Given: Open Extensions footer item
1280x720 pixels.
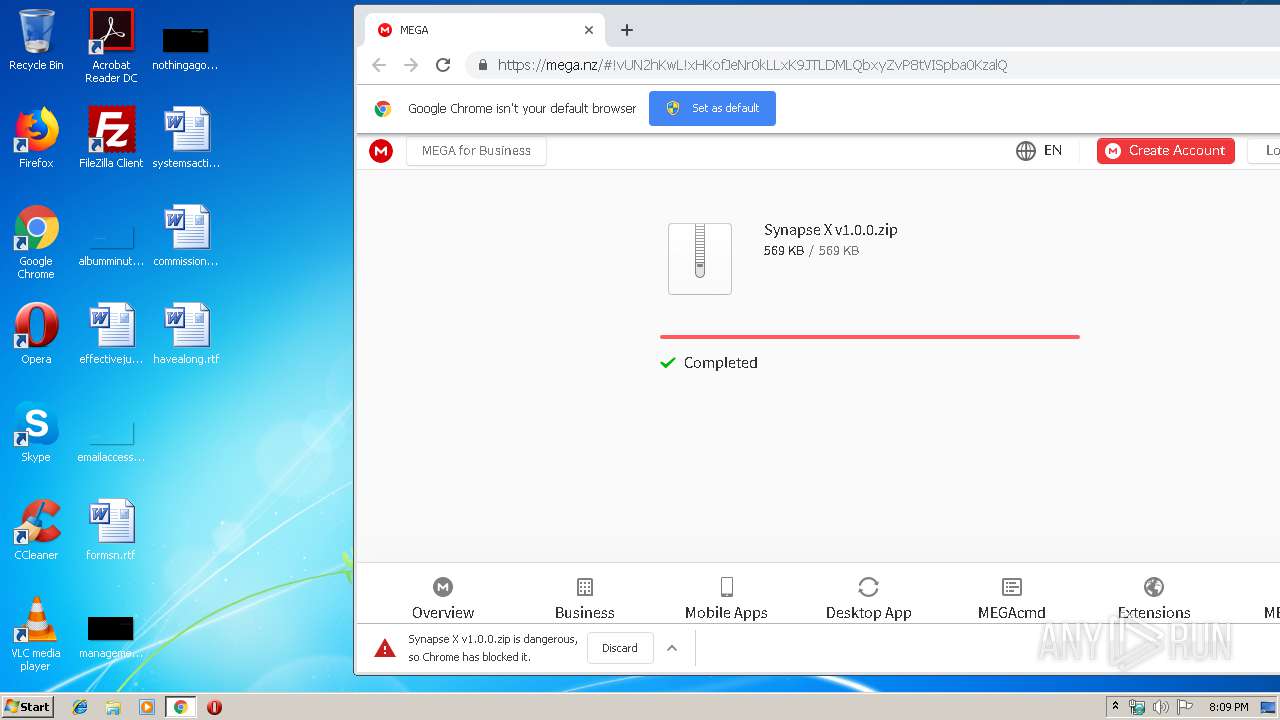Looking at the screenshot, I should pyautogui.click(x=1154, y=598).
